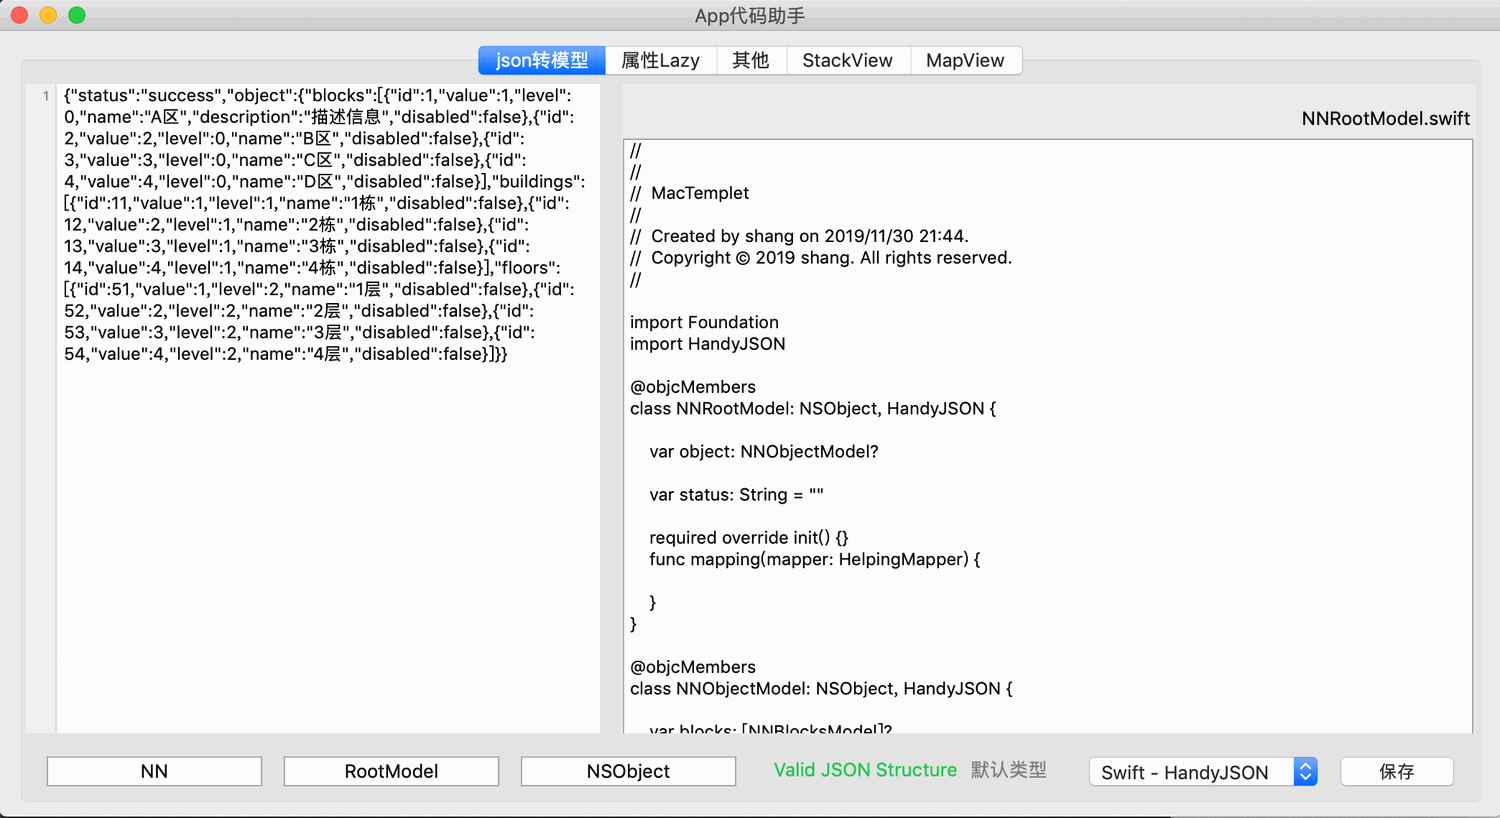Viewport: 1500px width, 818px height.
Task: Click the class NNObjectModel declaration line
Action: pyautogui.click(x=821, y=688)
